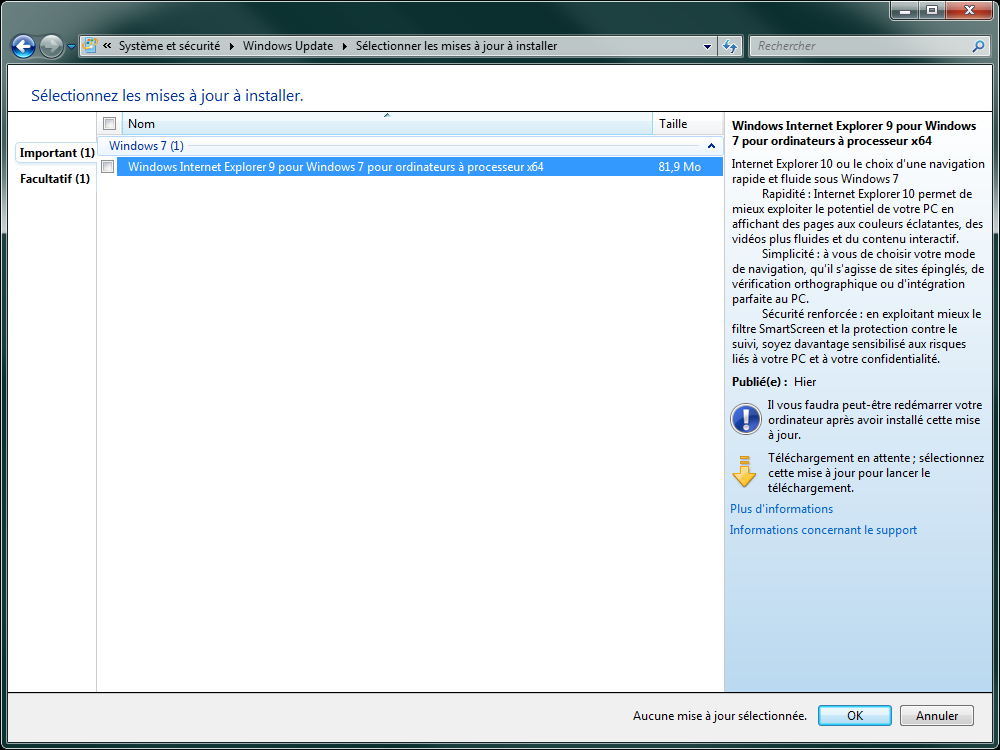Open the recent pages dropdown arrow
This screenshot has width=1000, height=750.
coord(71,47)
